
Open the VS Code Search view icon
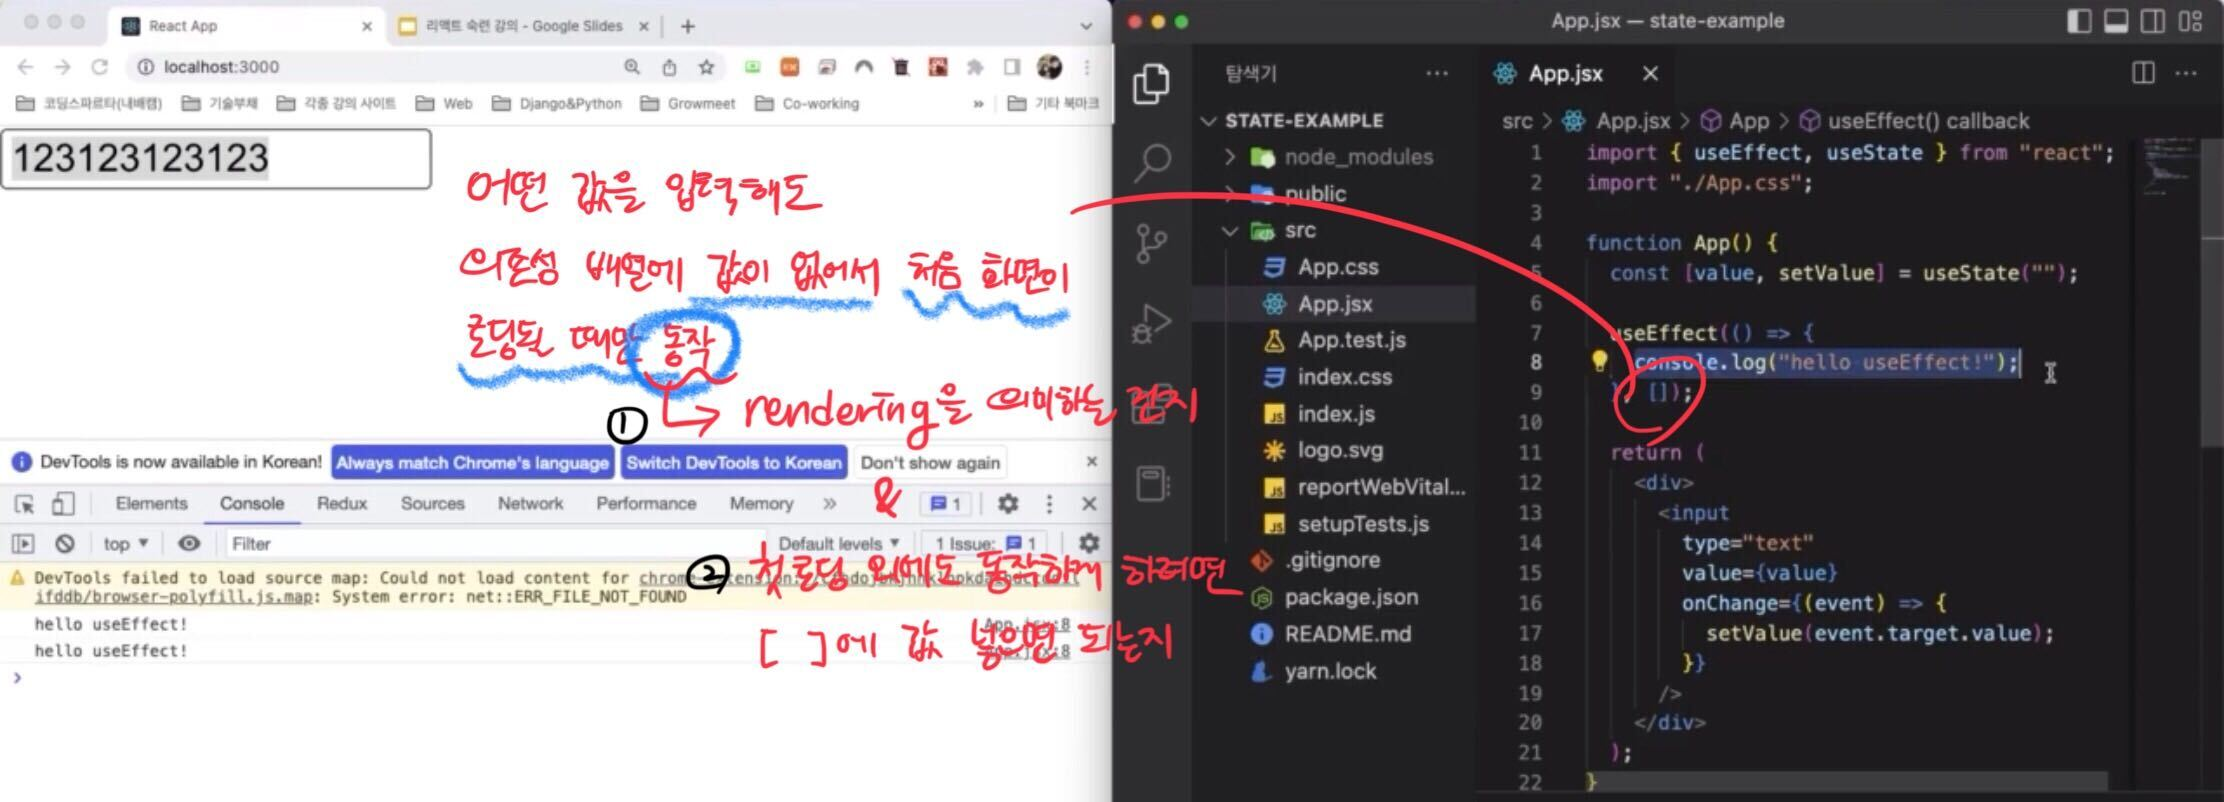point(1152,161)
